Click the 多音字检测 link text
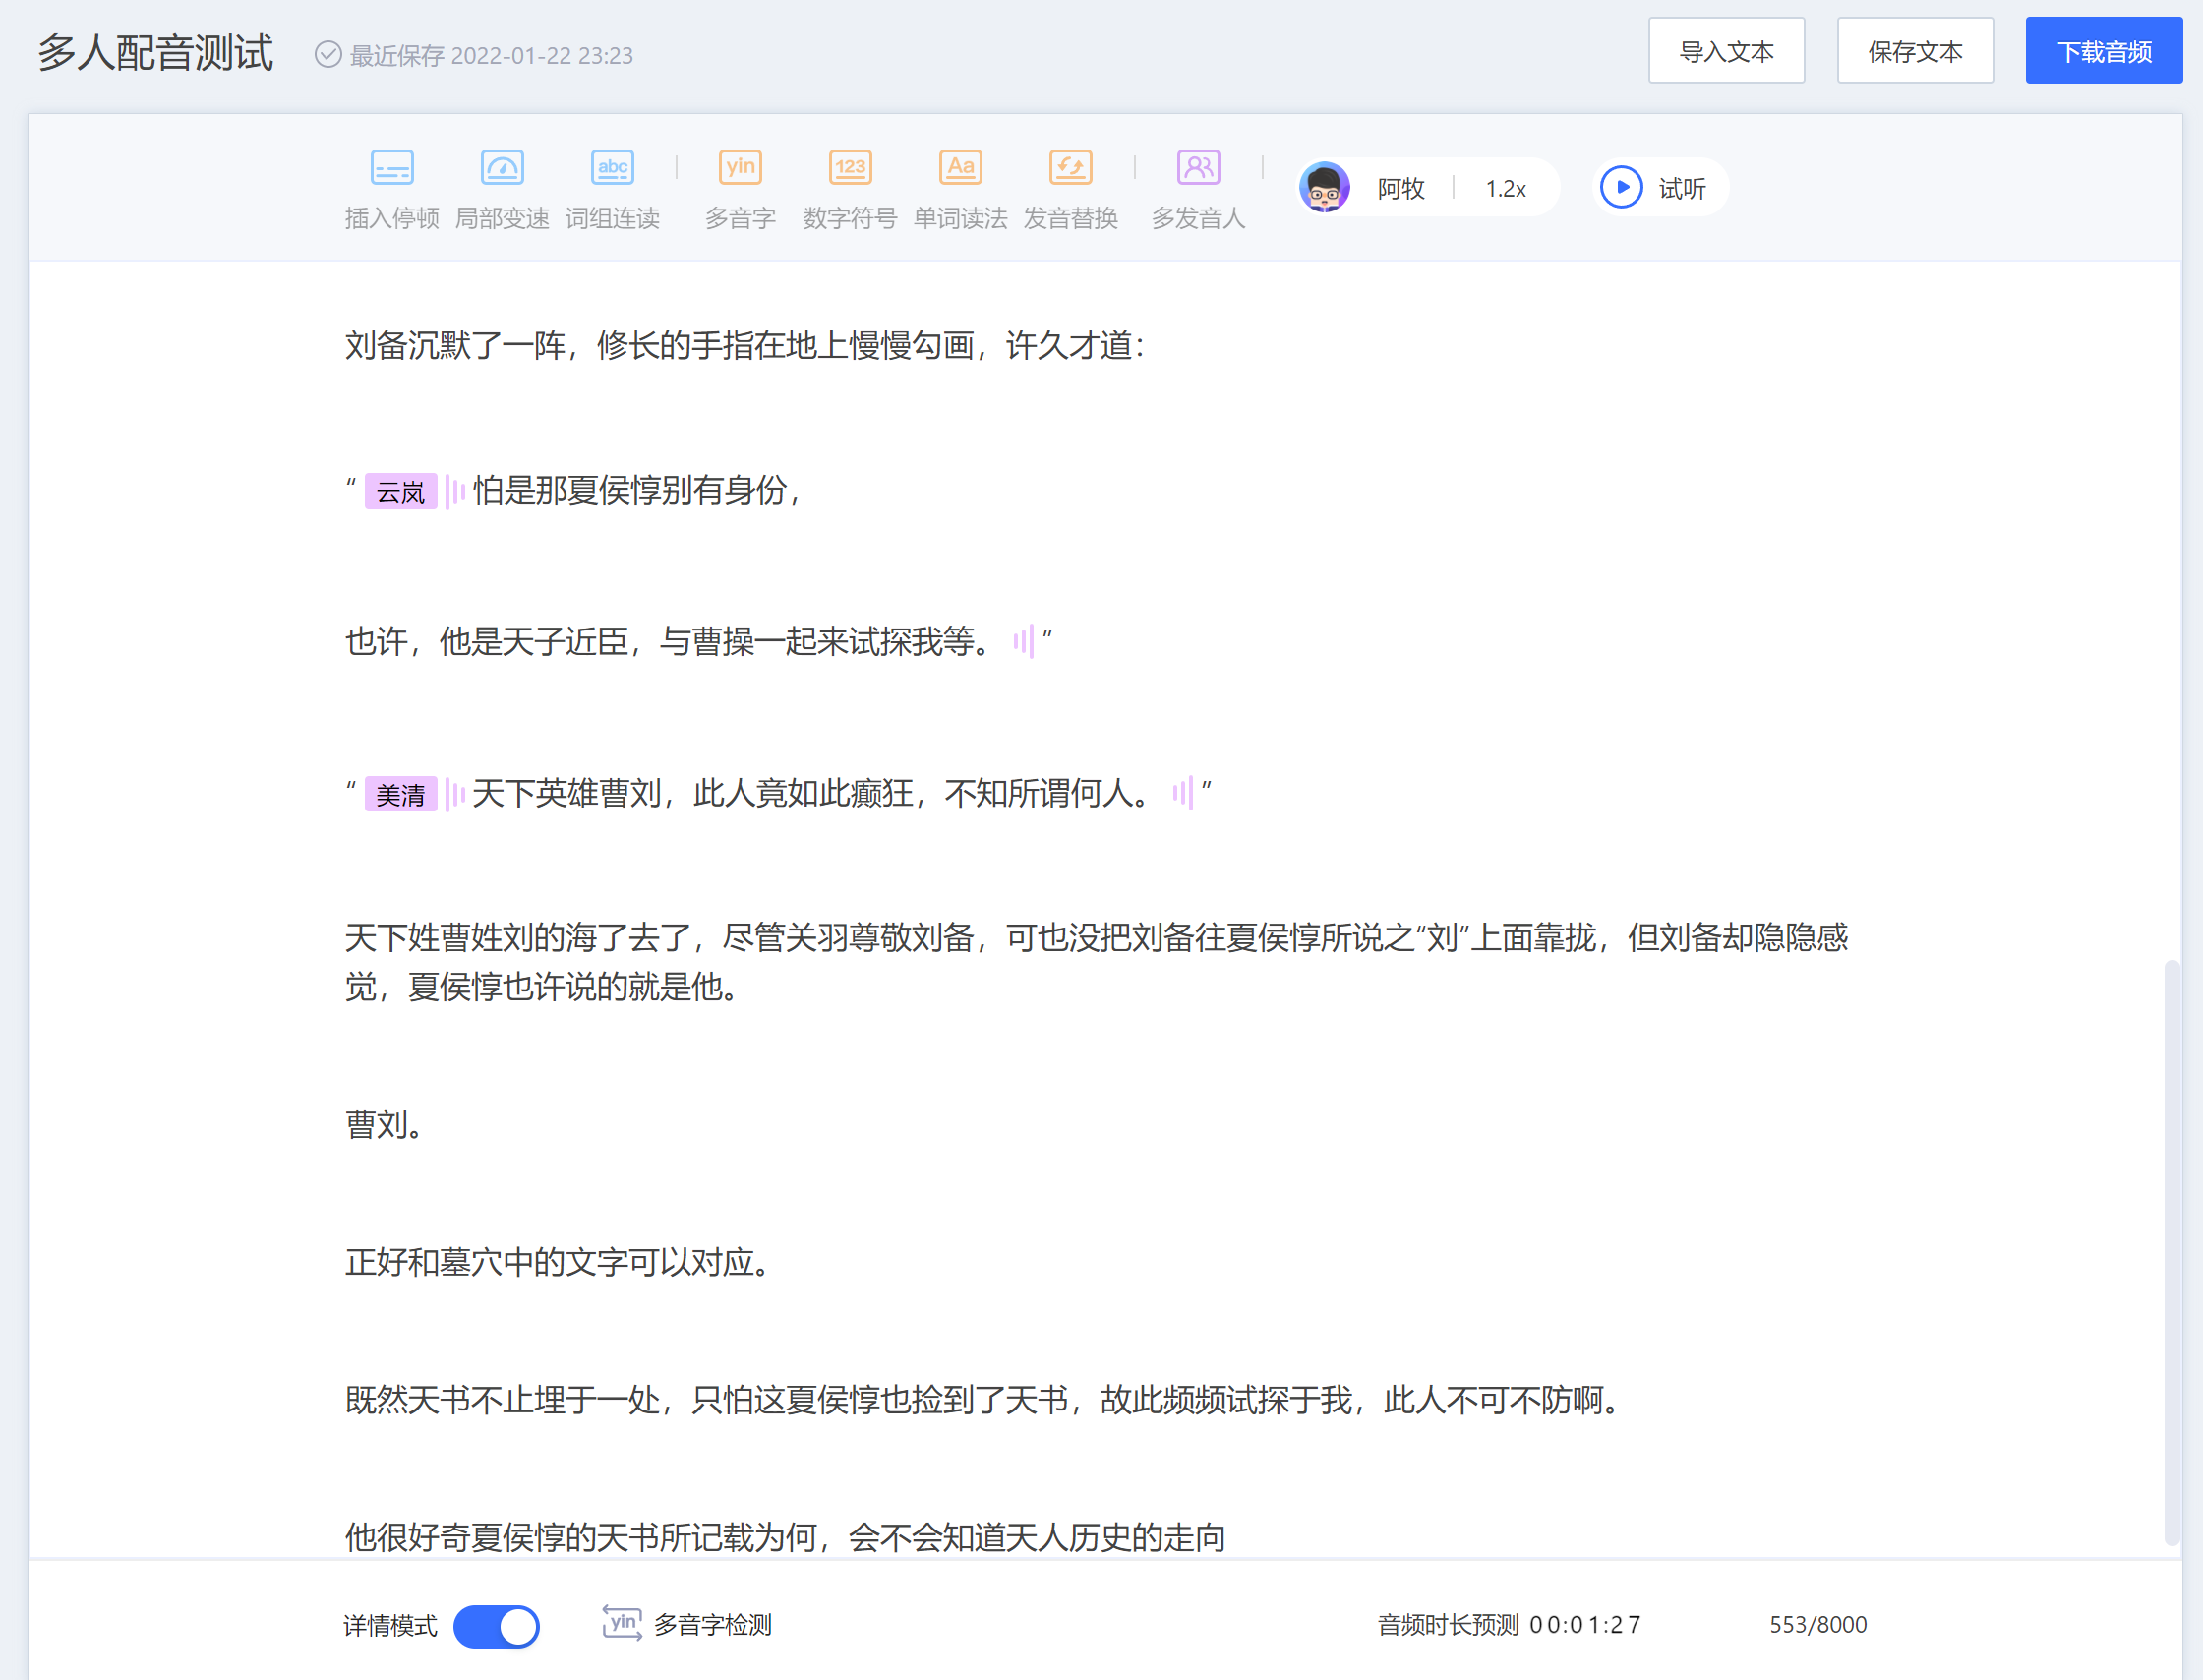Screen dimensions: 2203x1680 pyautogui.click(x=712, y=1625)
